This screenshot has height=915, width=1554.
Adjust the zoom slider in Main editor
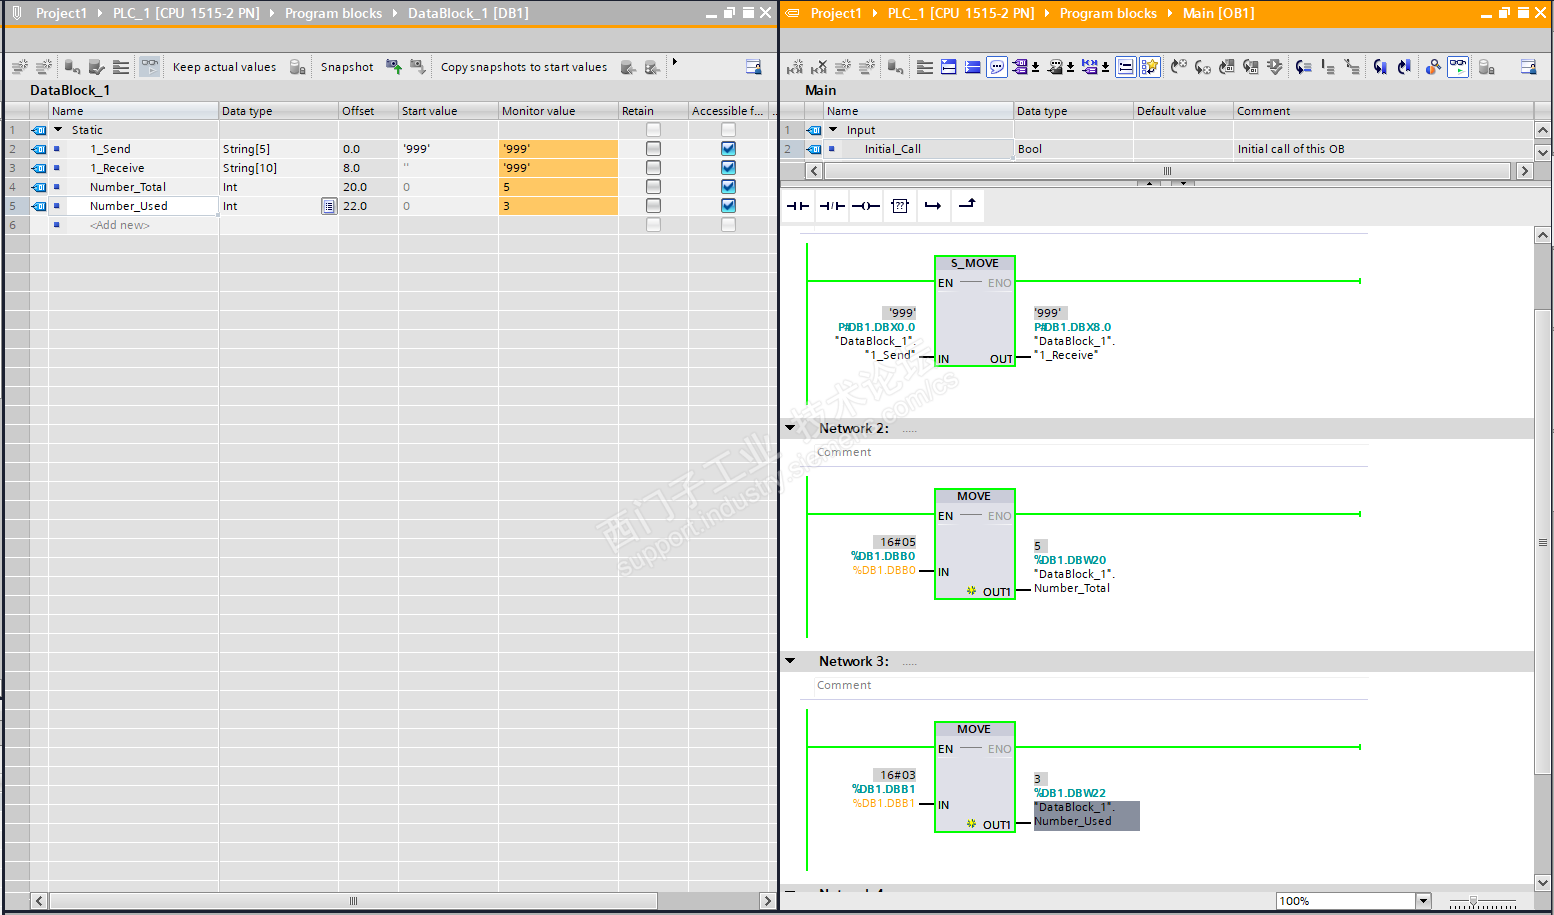(x=1473, y=902)
